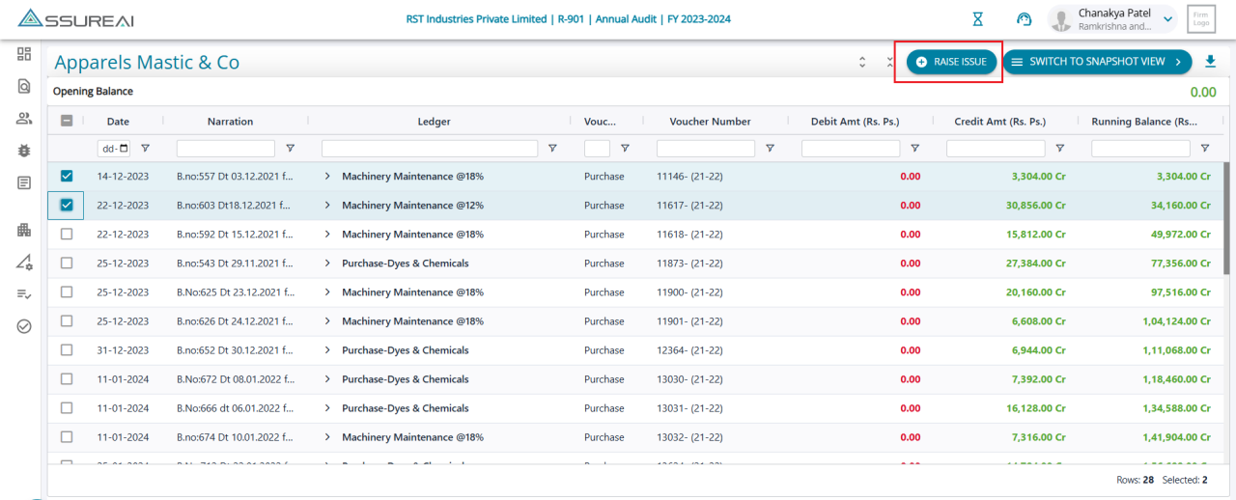
Task: Click the Credit Amt column header
Action: [1000, 121]
